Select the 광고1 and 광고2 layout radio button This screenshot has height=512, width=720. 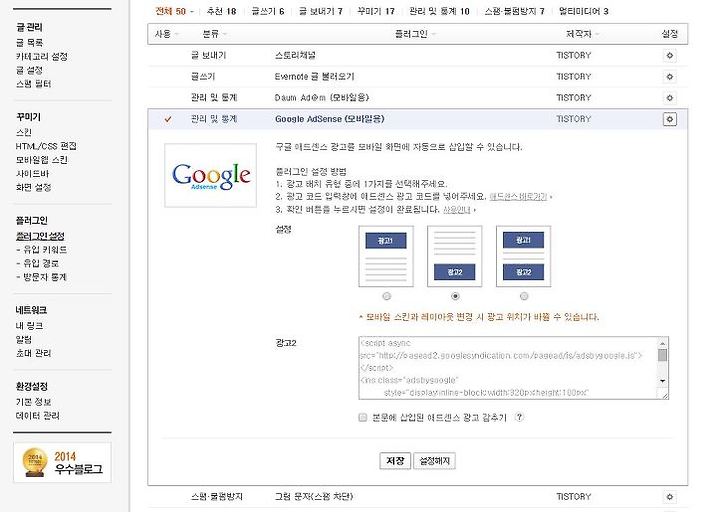(524, 296)
